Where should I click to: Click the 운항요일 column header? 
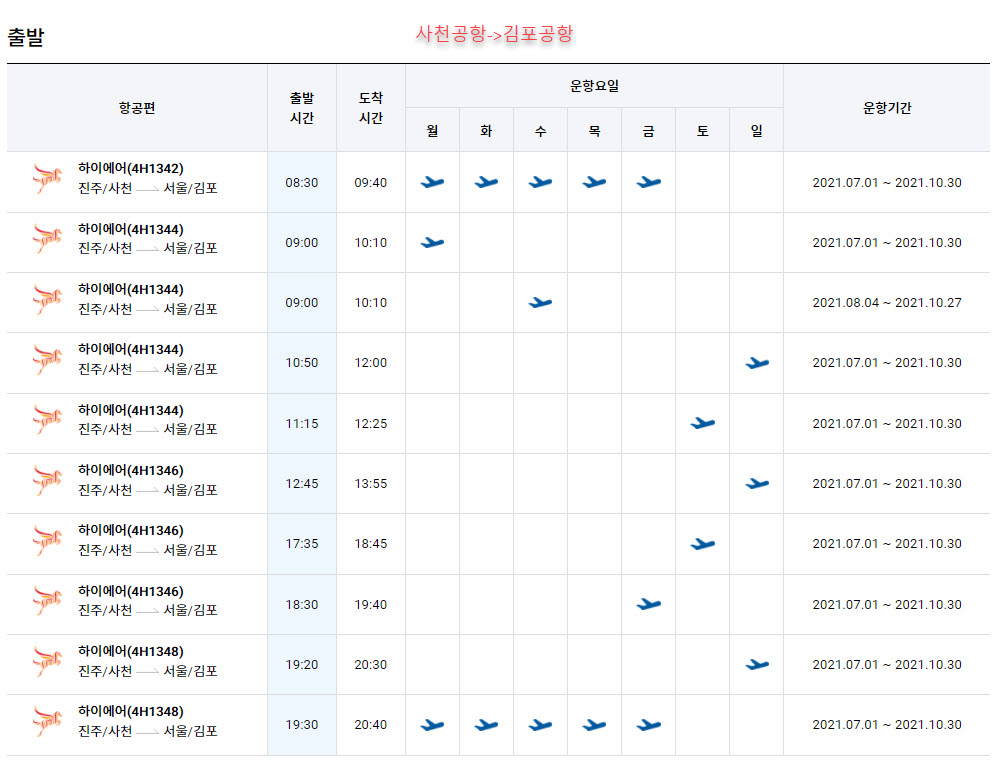594,86
